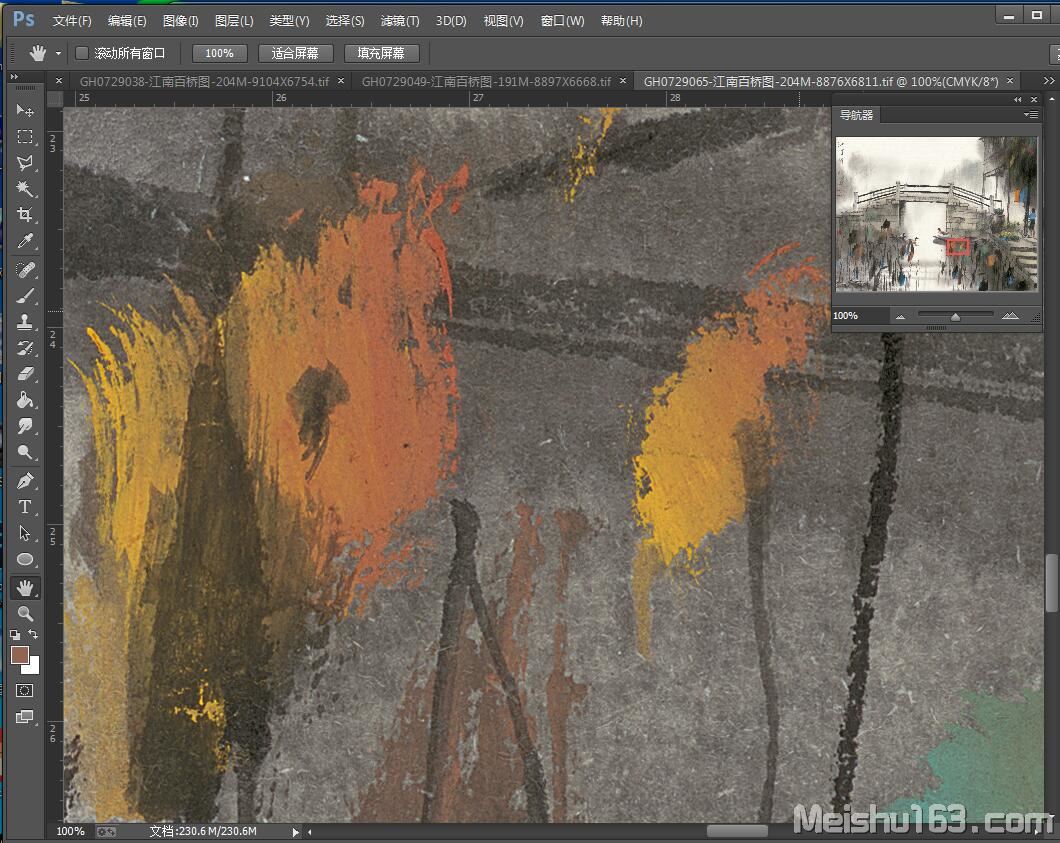Image resolution: width=1060 pixels, height=843 pixels.
Task: Select the Path Selection tool
Action: (x=25, y=533)
